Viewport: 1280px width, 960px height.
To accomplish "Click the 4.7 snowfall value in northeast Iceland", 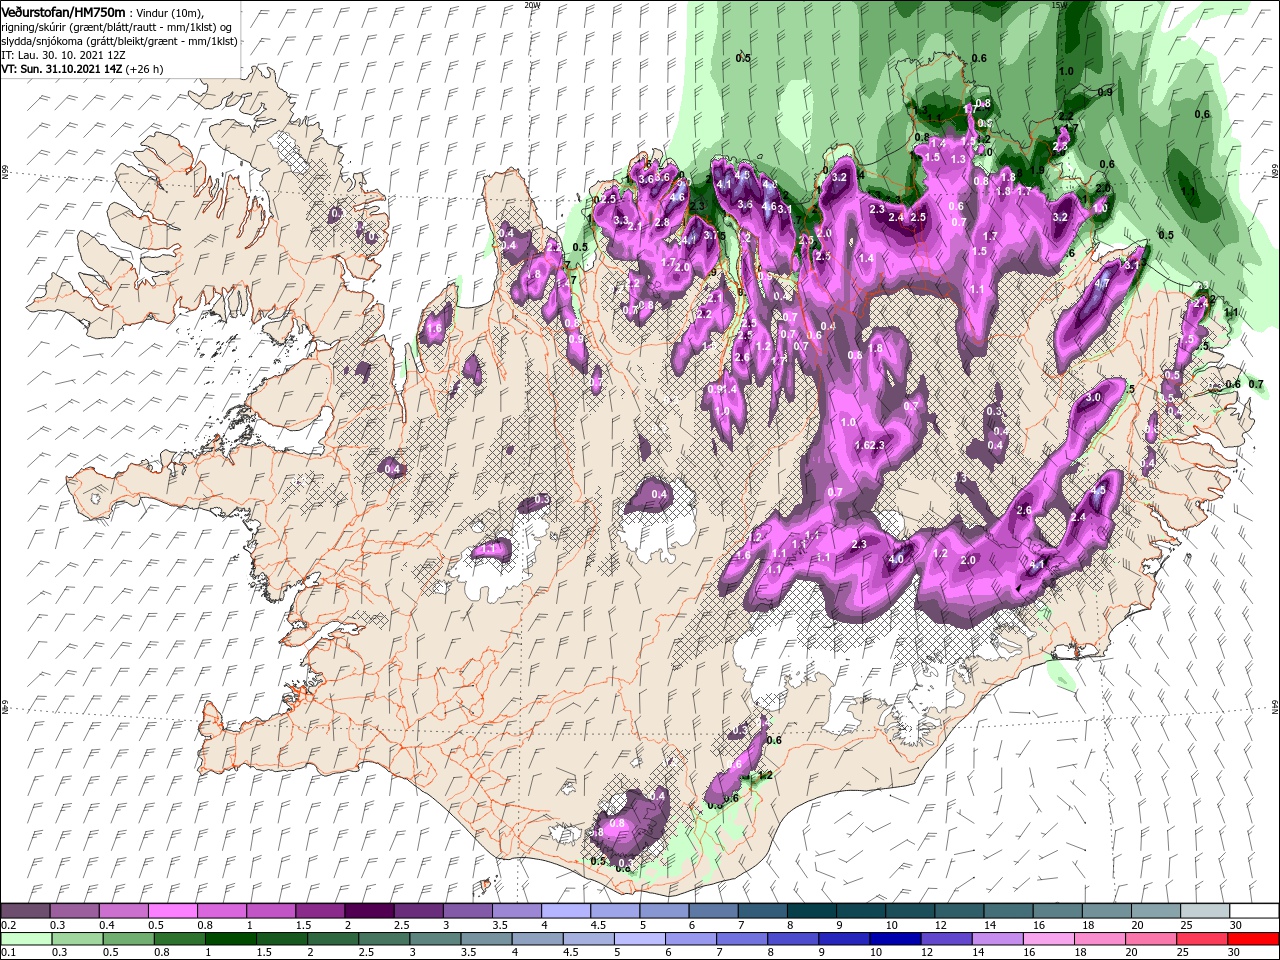I will 1102,283.
